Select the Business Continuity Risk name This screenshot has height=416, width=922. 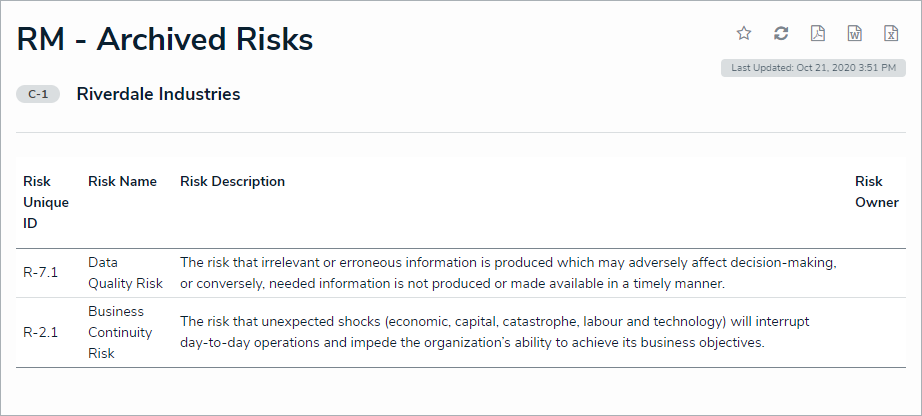tap(118, 332)
